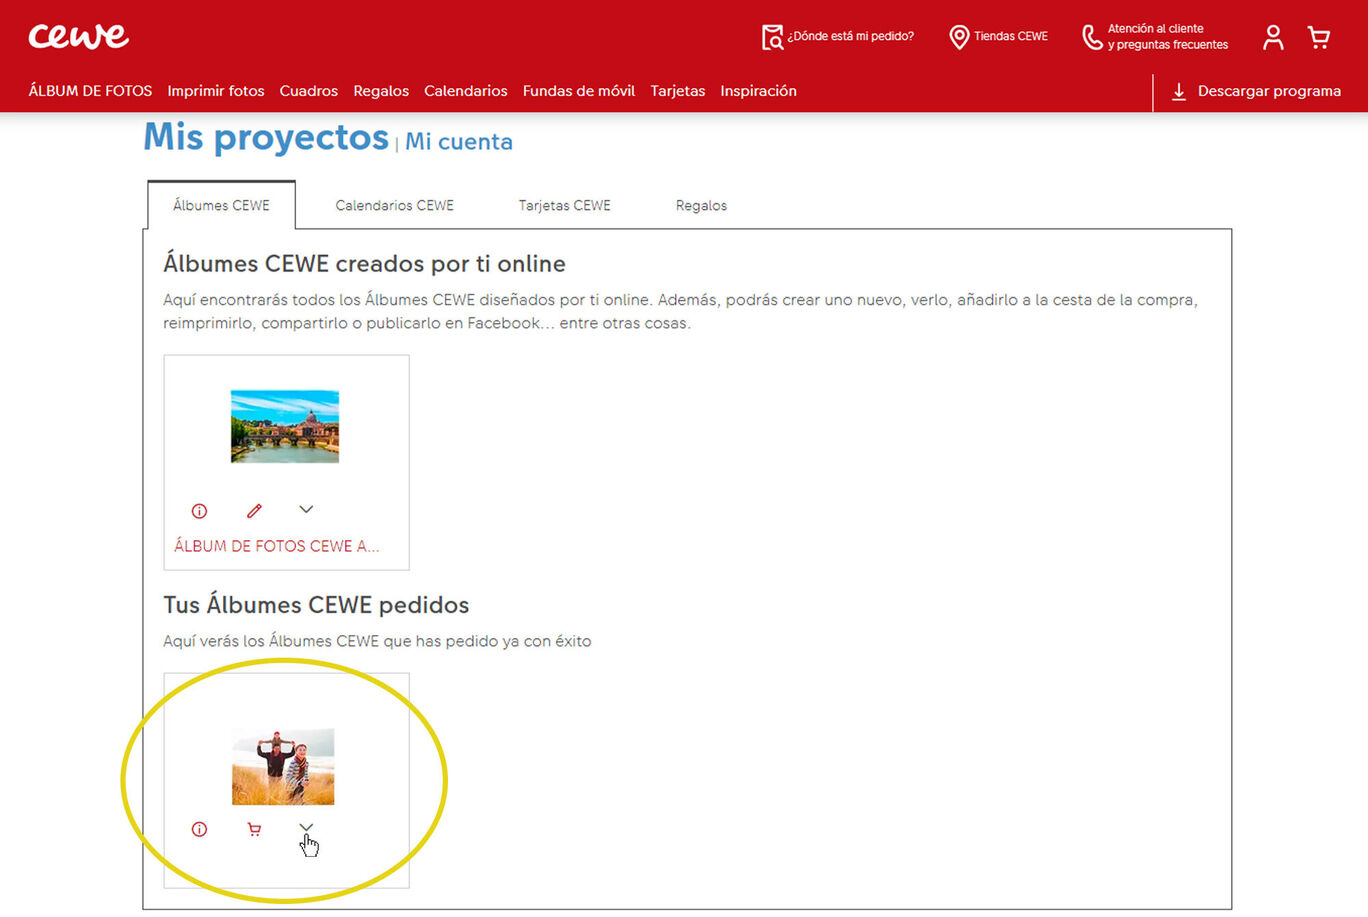Add ordered album to cart
The width and height of the screenshot is (1368, 917).
pyautogui.click(x=254, y=829)
